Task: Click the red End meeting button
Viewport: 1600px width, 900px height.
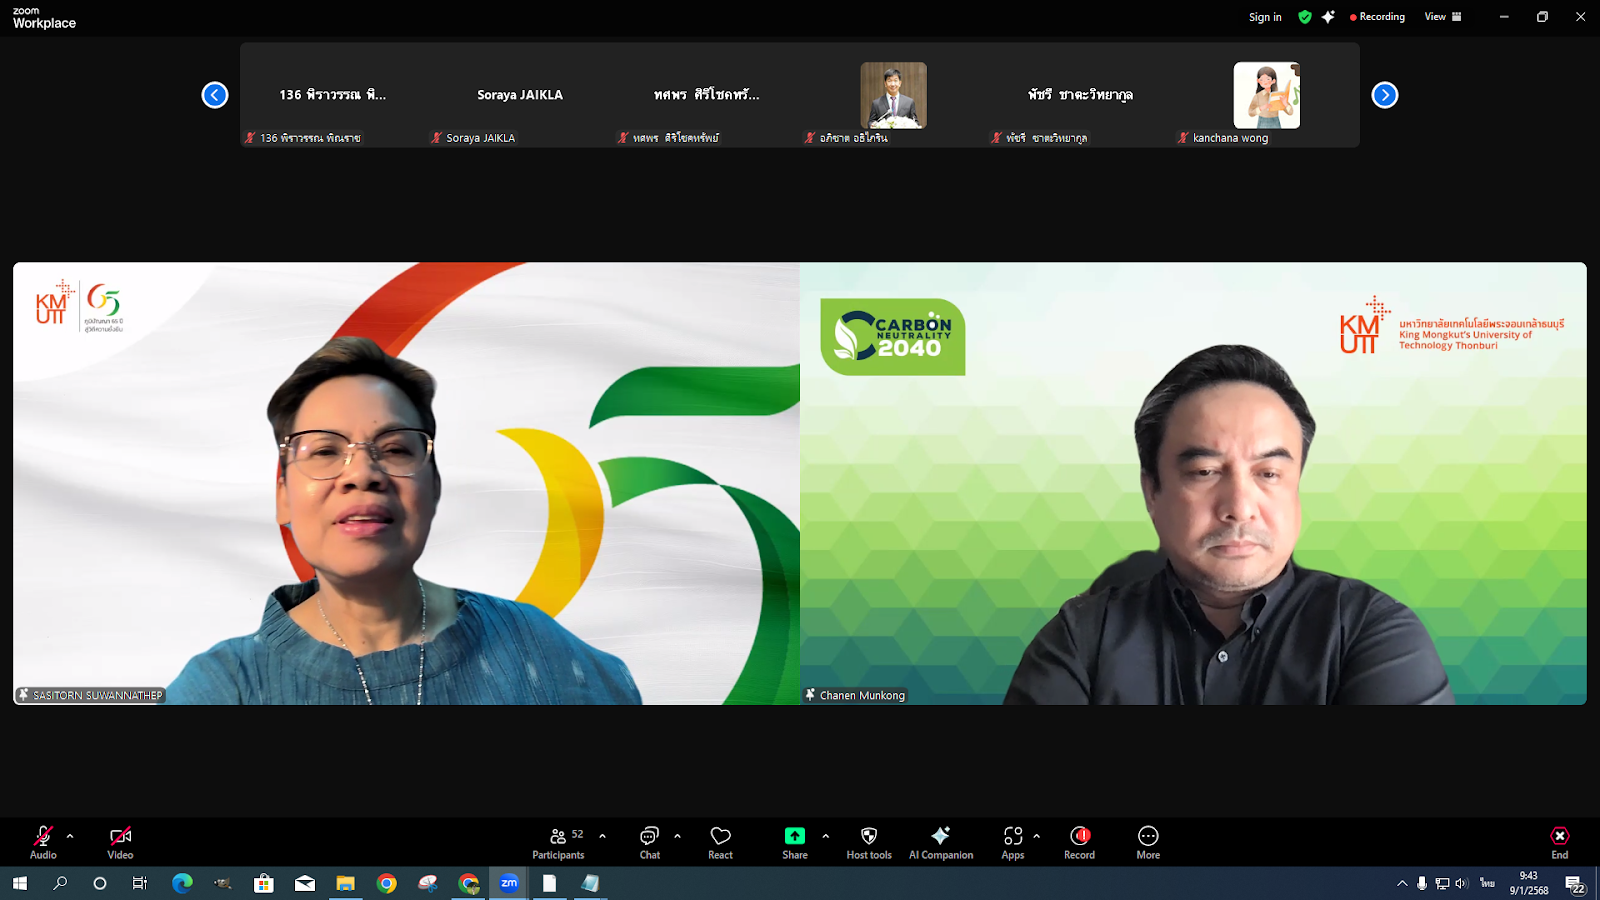Action: tap(1560, 842)
